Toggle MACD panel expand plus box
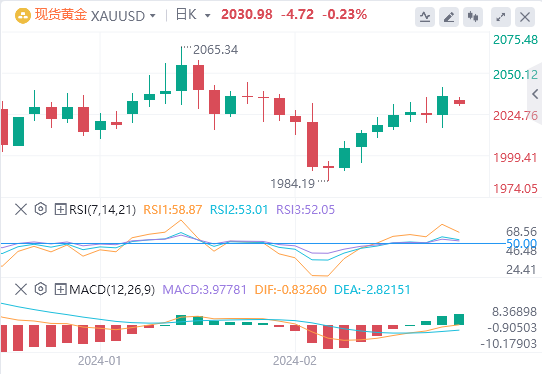Viewport: 542px width, 374px height. click(x=60, y=289)
